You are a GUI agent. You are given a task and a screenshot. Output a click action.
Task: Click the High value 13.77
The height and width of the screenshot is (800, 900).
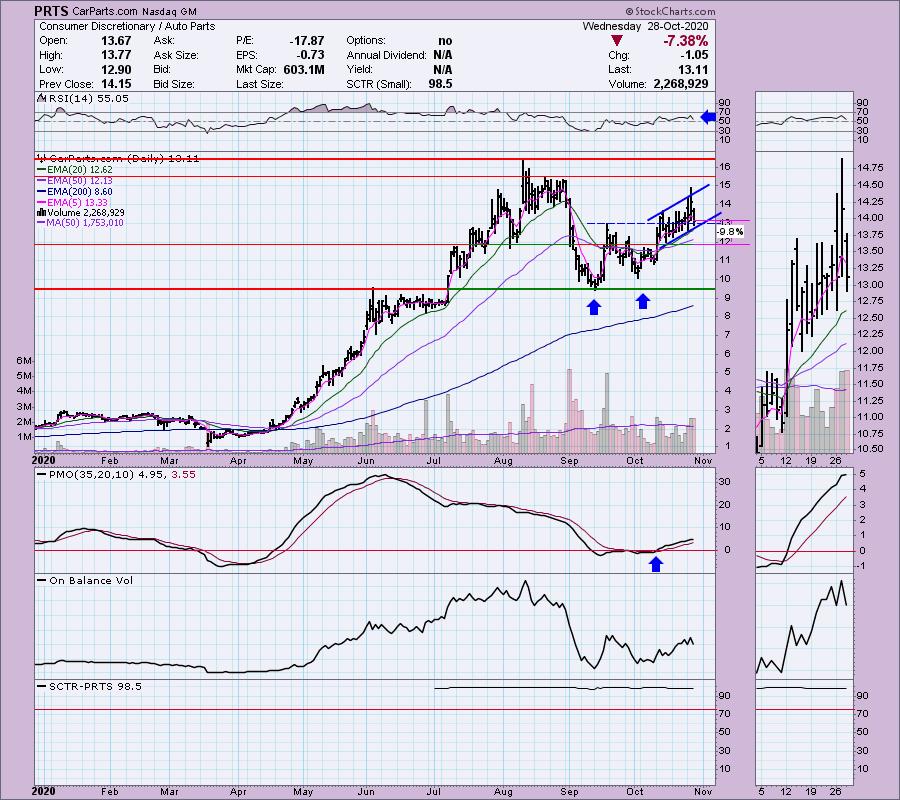pyautogui.click(x=116, y=55)
